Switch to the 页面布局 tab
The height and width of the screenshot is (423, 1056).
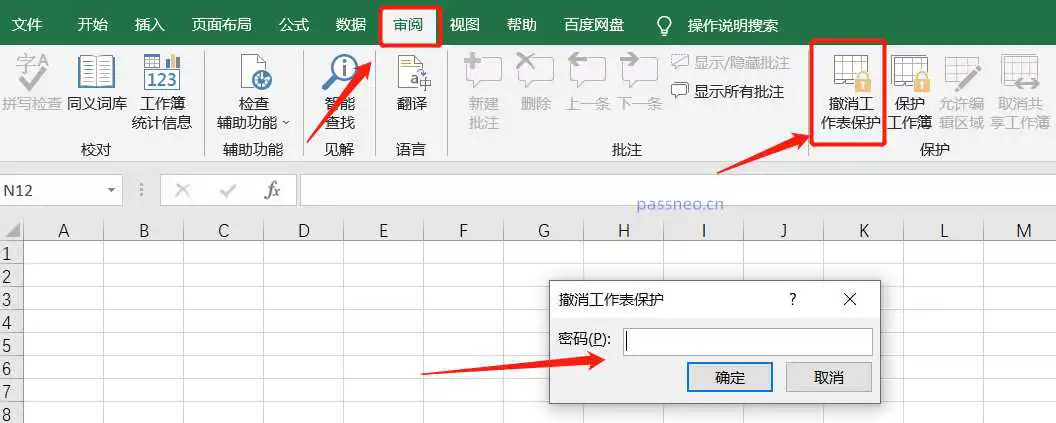click(222, 25)
